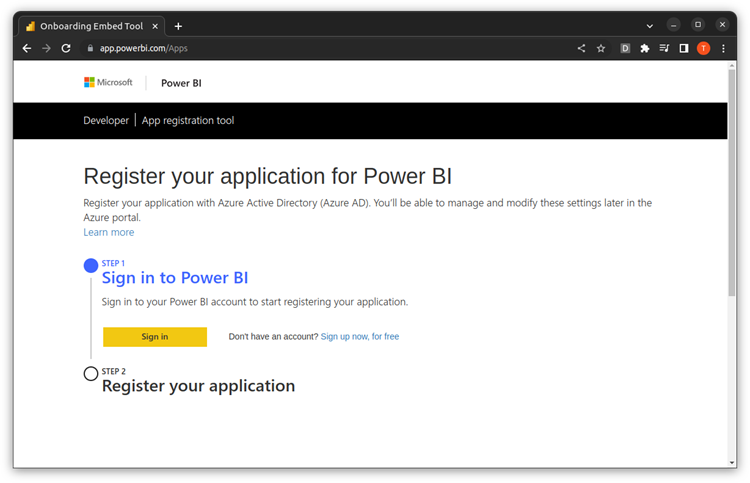
Task: Click the Sign up now, for free link
Action: [359, 337]
